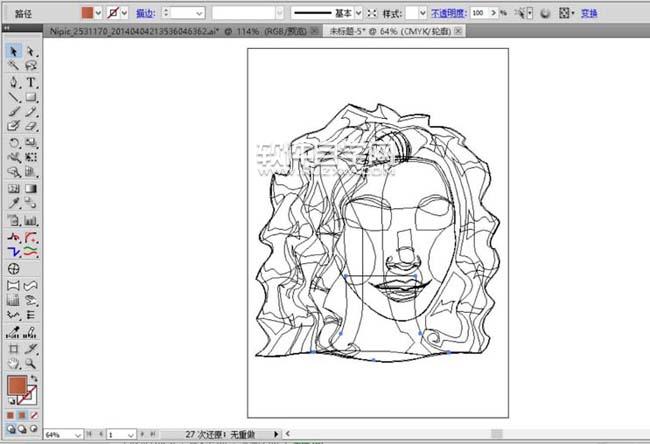Switch to Draw Behind mode
The height and width of the screenshot is (444, 650).
[23, 430]
